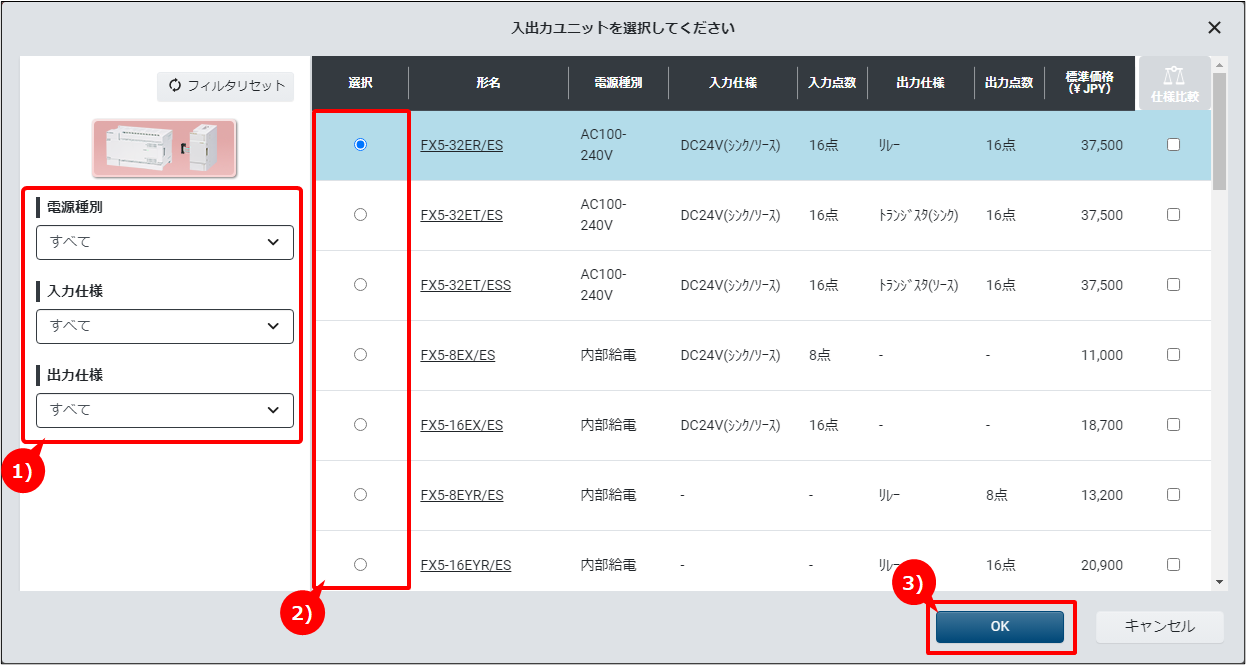Screen dimensions: 1246x665
Task: Click the 20,900 price cell
Action: pyautogui.click(x=1102, y=565)
